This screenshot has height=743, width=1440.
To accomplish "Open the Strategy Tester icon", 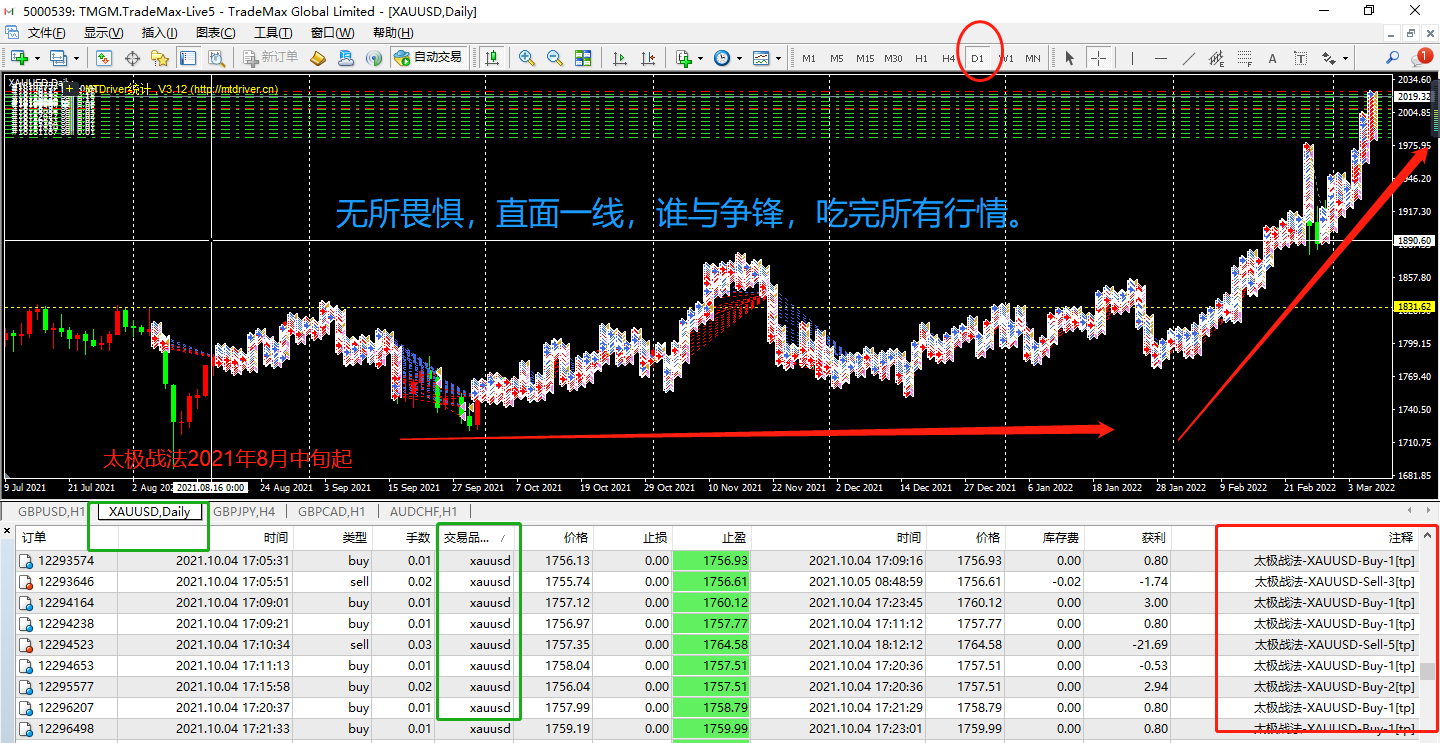I will point(215,58).
